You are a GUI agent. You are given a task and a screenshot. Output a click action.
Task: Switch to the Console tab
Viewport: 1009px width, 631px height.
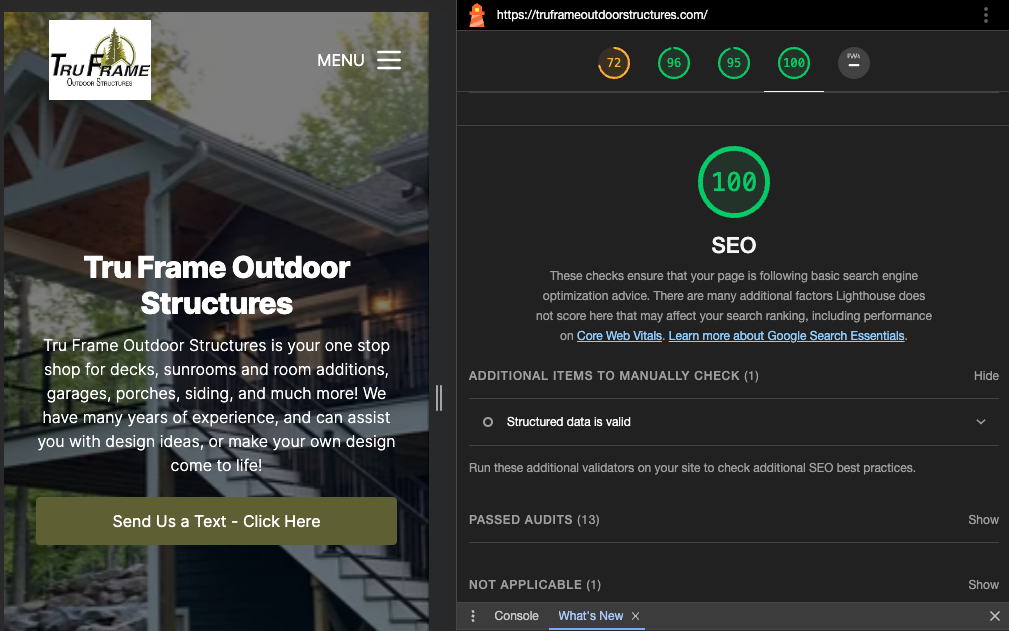tap(516, 616)
